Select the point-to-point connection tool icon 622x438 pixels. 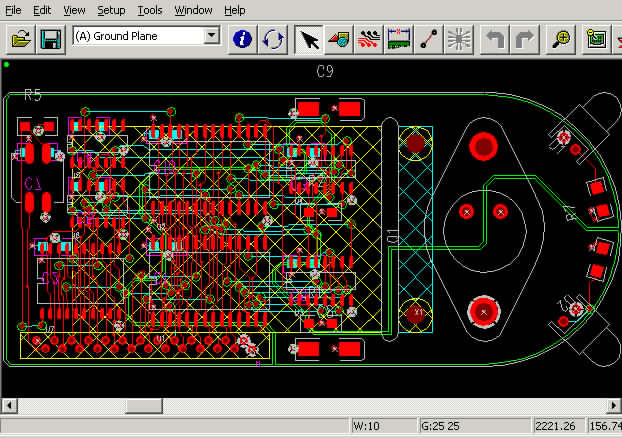(x=429, y=39)
